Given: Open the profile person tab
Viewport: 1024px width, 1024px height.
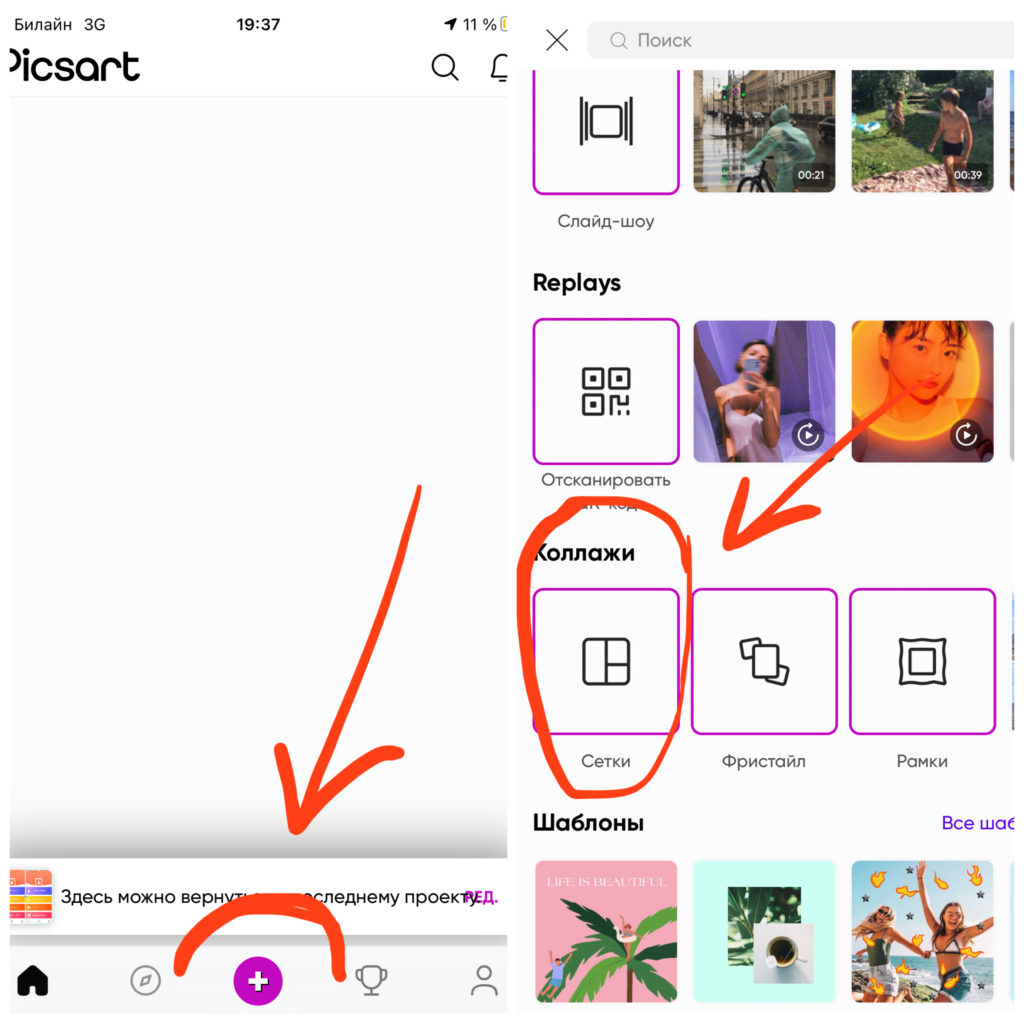Looking at the screenshot, I should (x=484, y=980).
